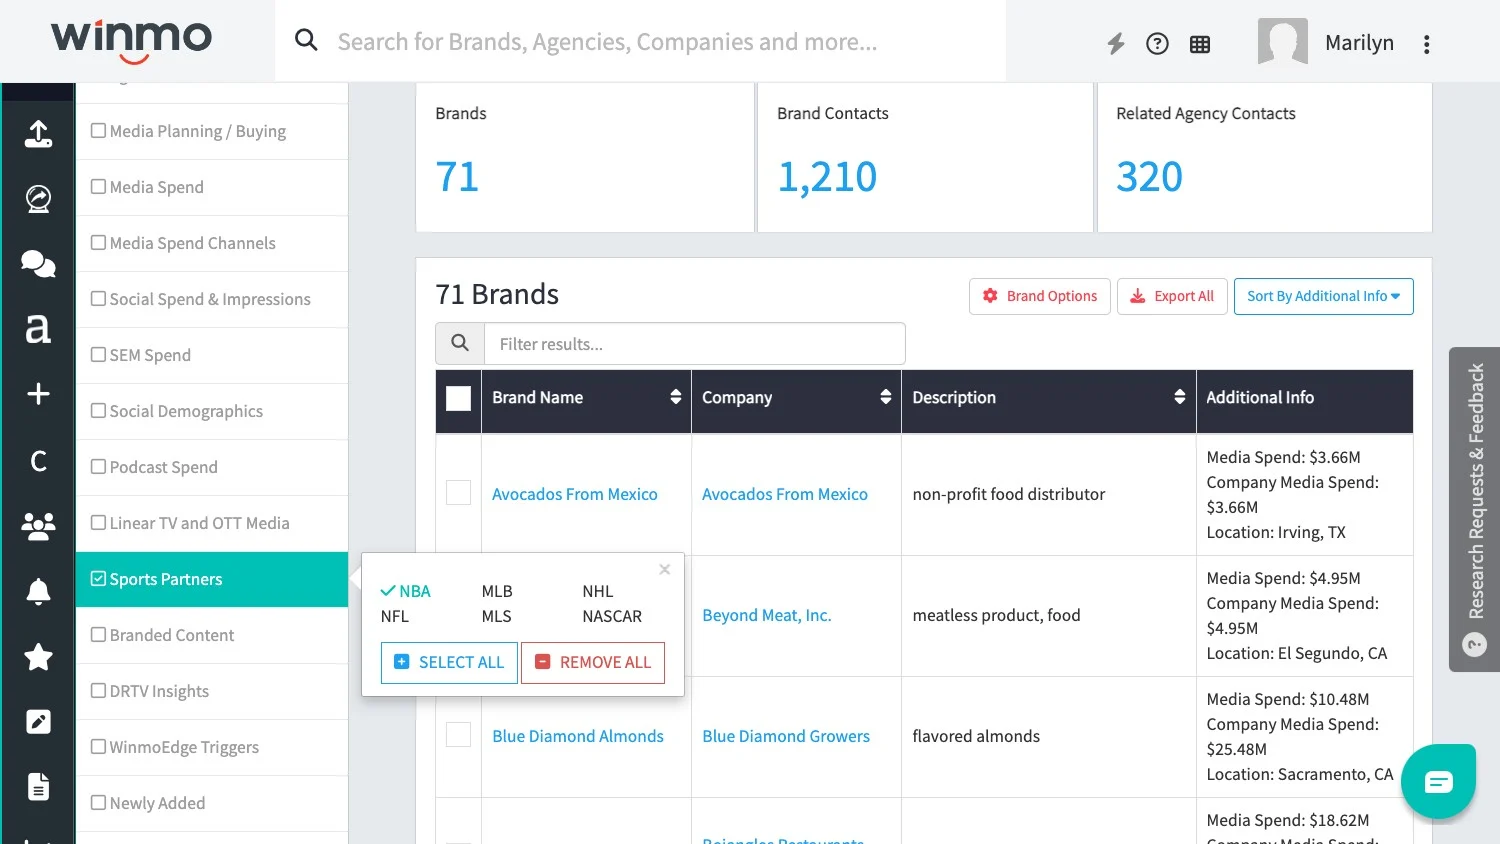Open the grid apps icon
Screen dimensions: 1500x844
[x=1200, y=44]
